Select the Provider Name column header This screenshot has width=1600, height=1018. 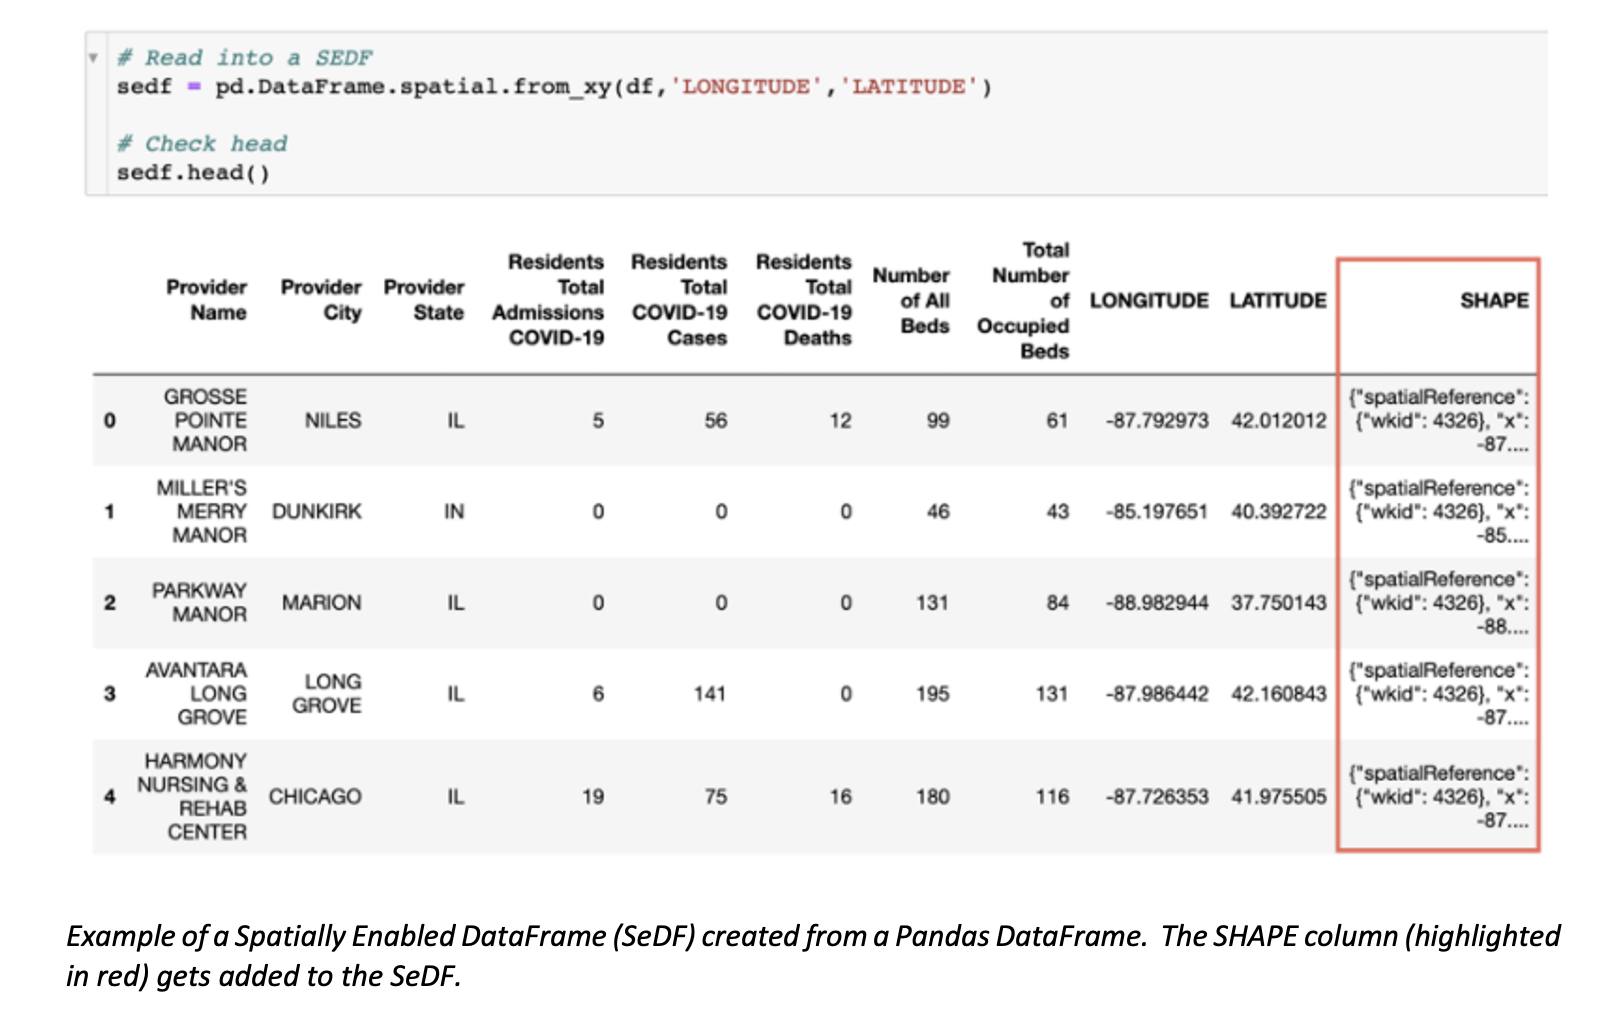tap(207, 300)
